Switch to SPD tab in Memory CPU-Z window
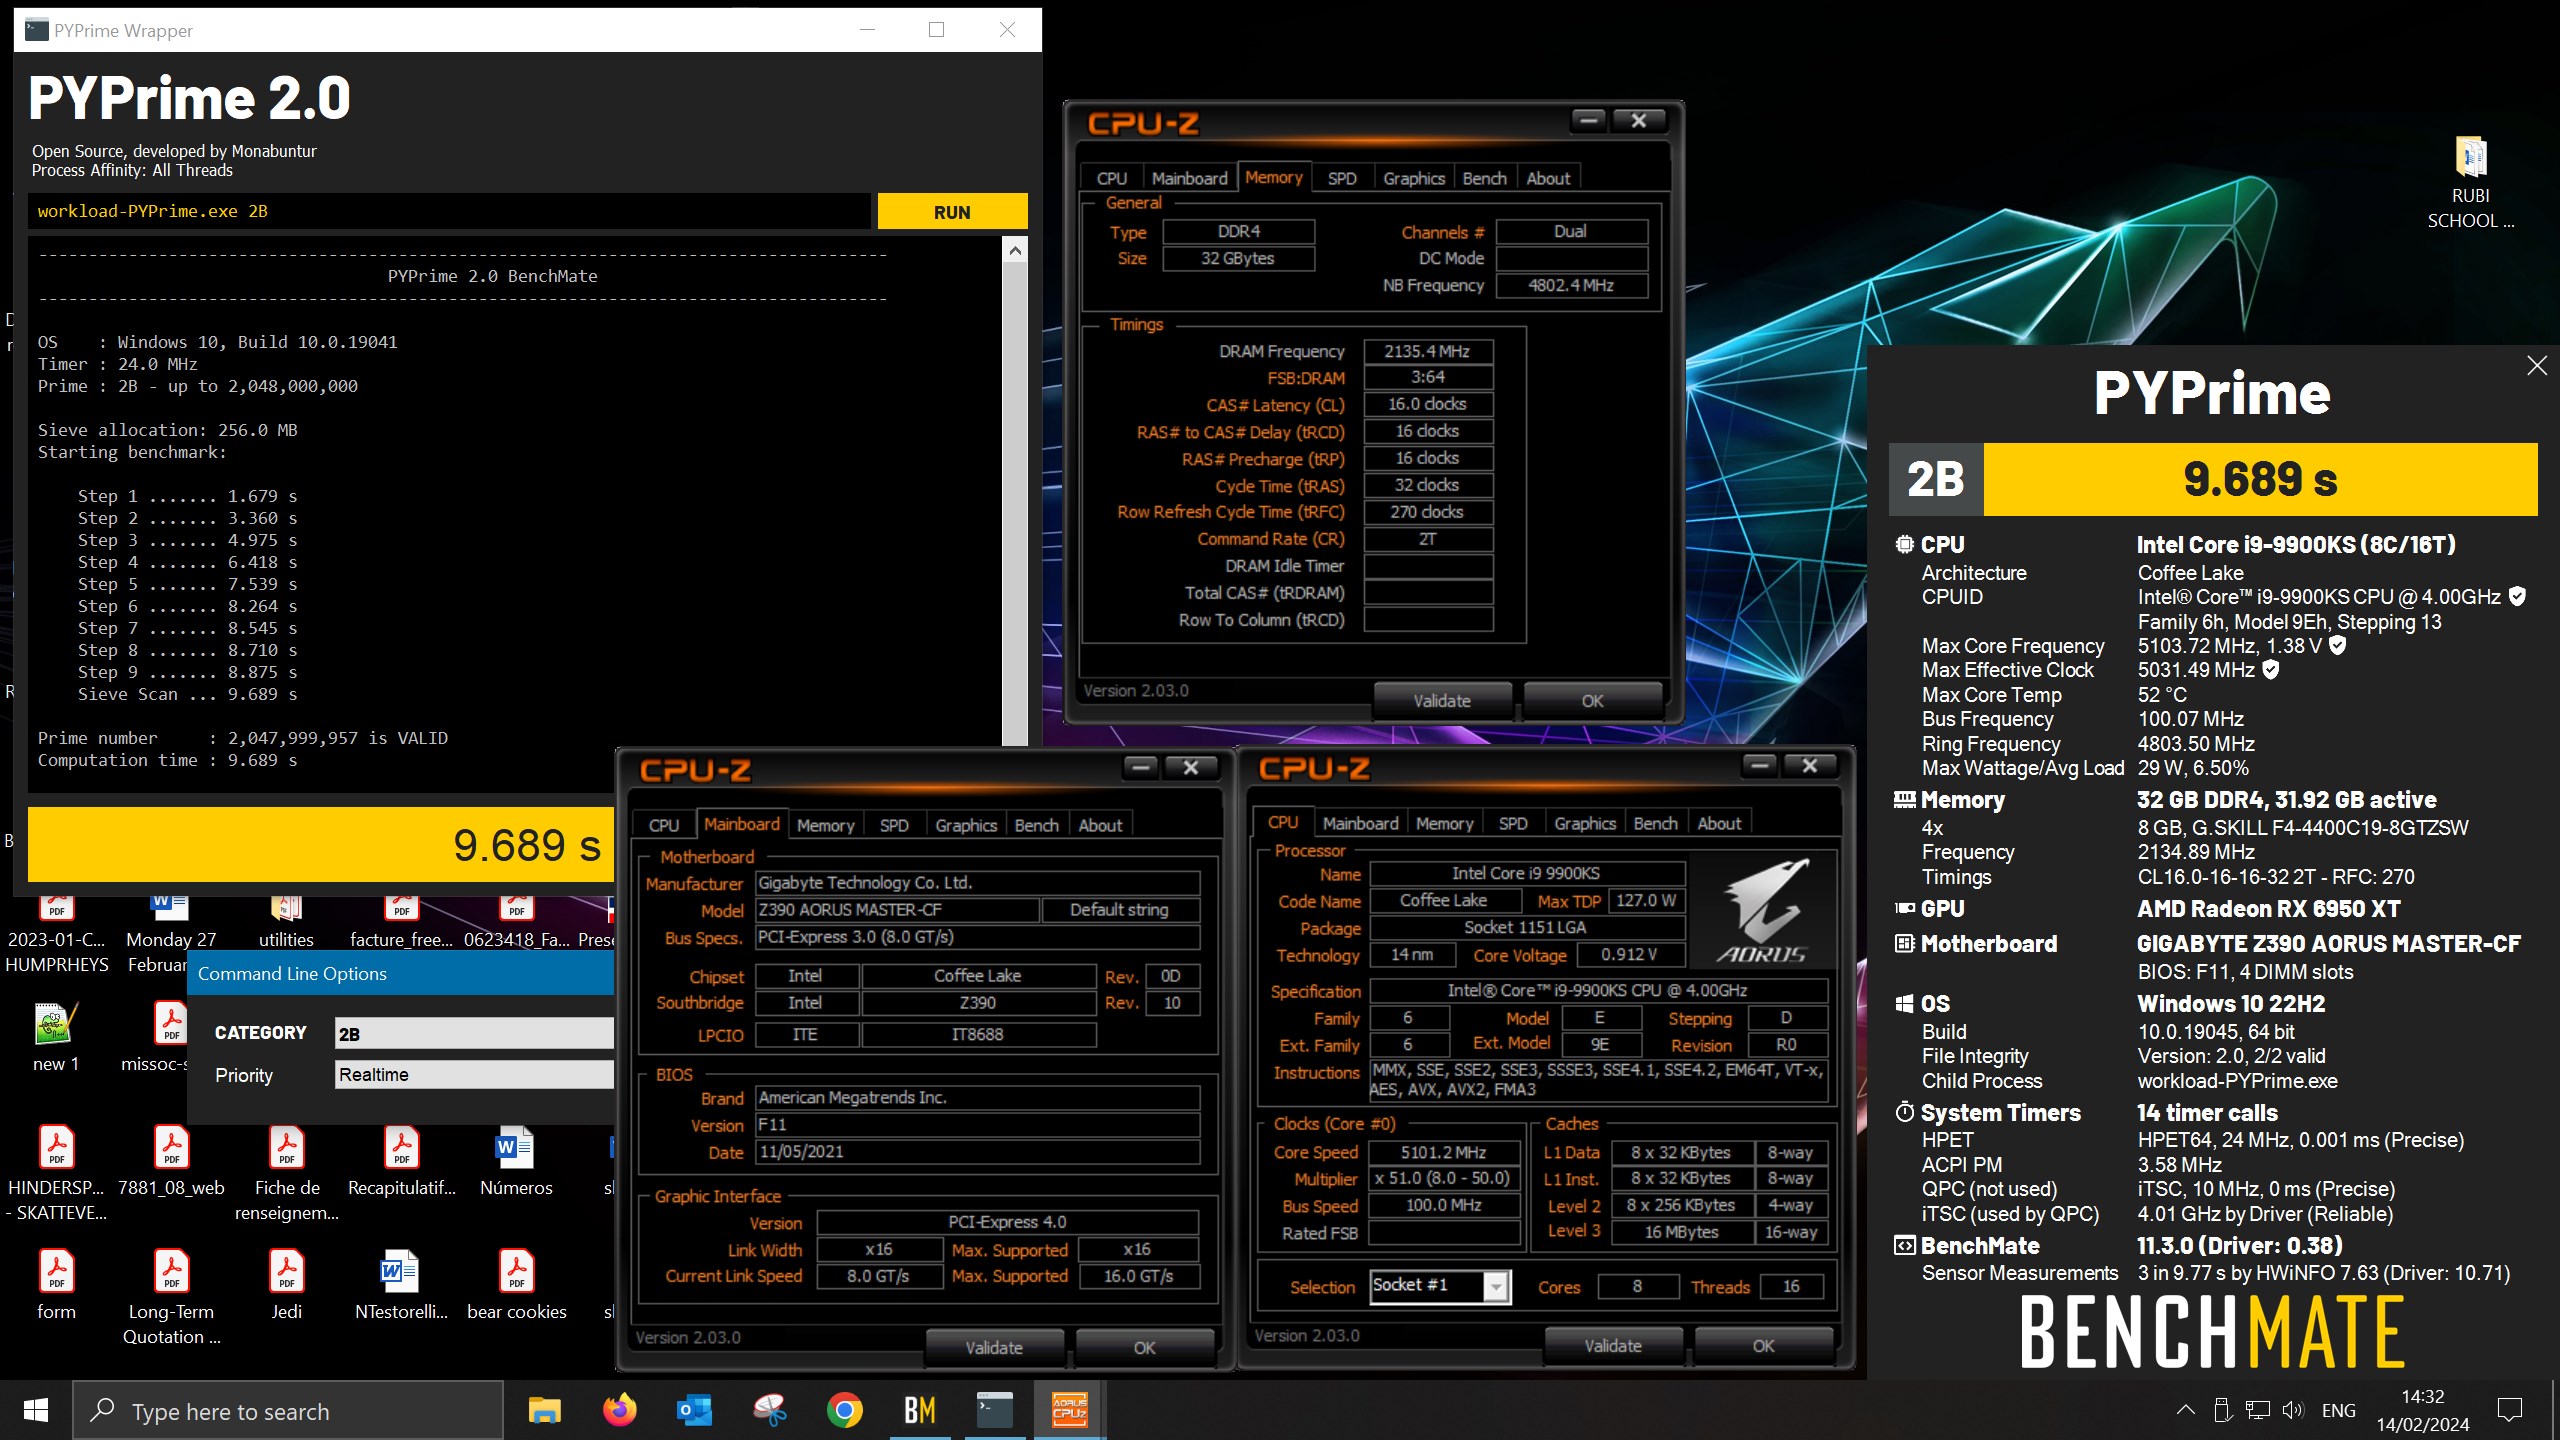The image size is (2560, 1440). (x=1341, y=178)
